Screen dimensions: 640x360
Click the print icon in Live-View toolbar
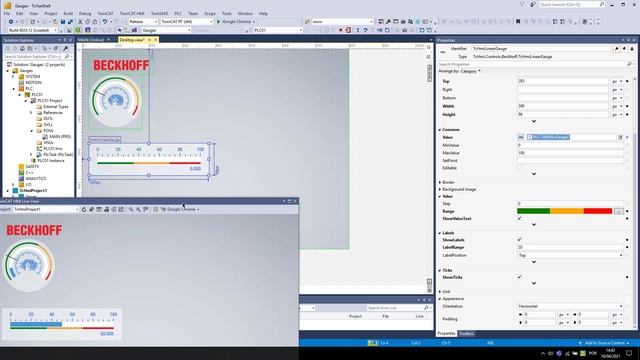[107, 209]
